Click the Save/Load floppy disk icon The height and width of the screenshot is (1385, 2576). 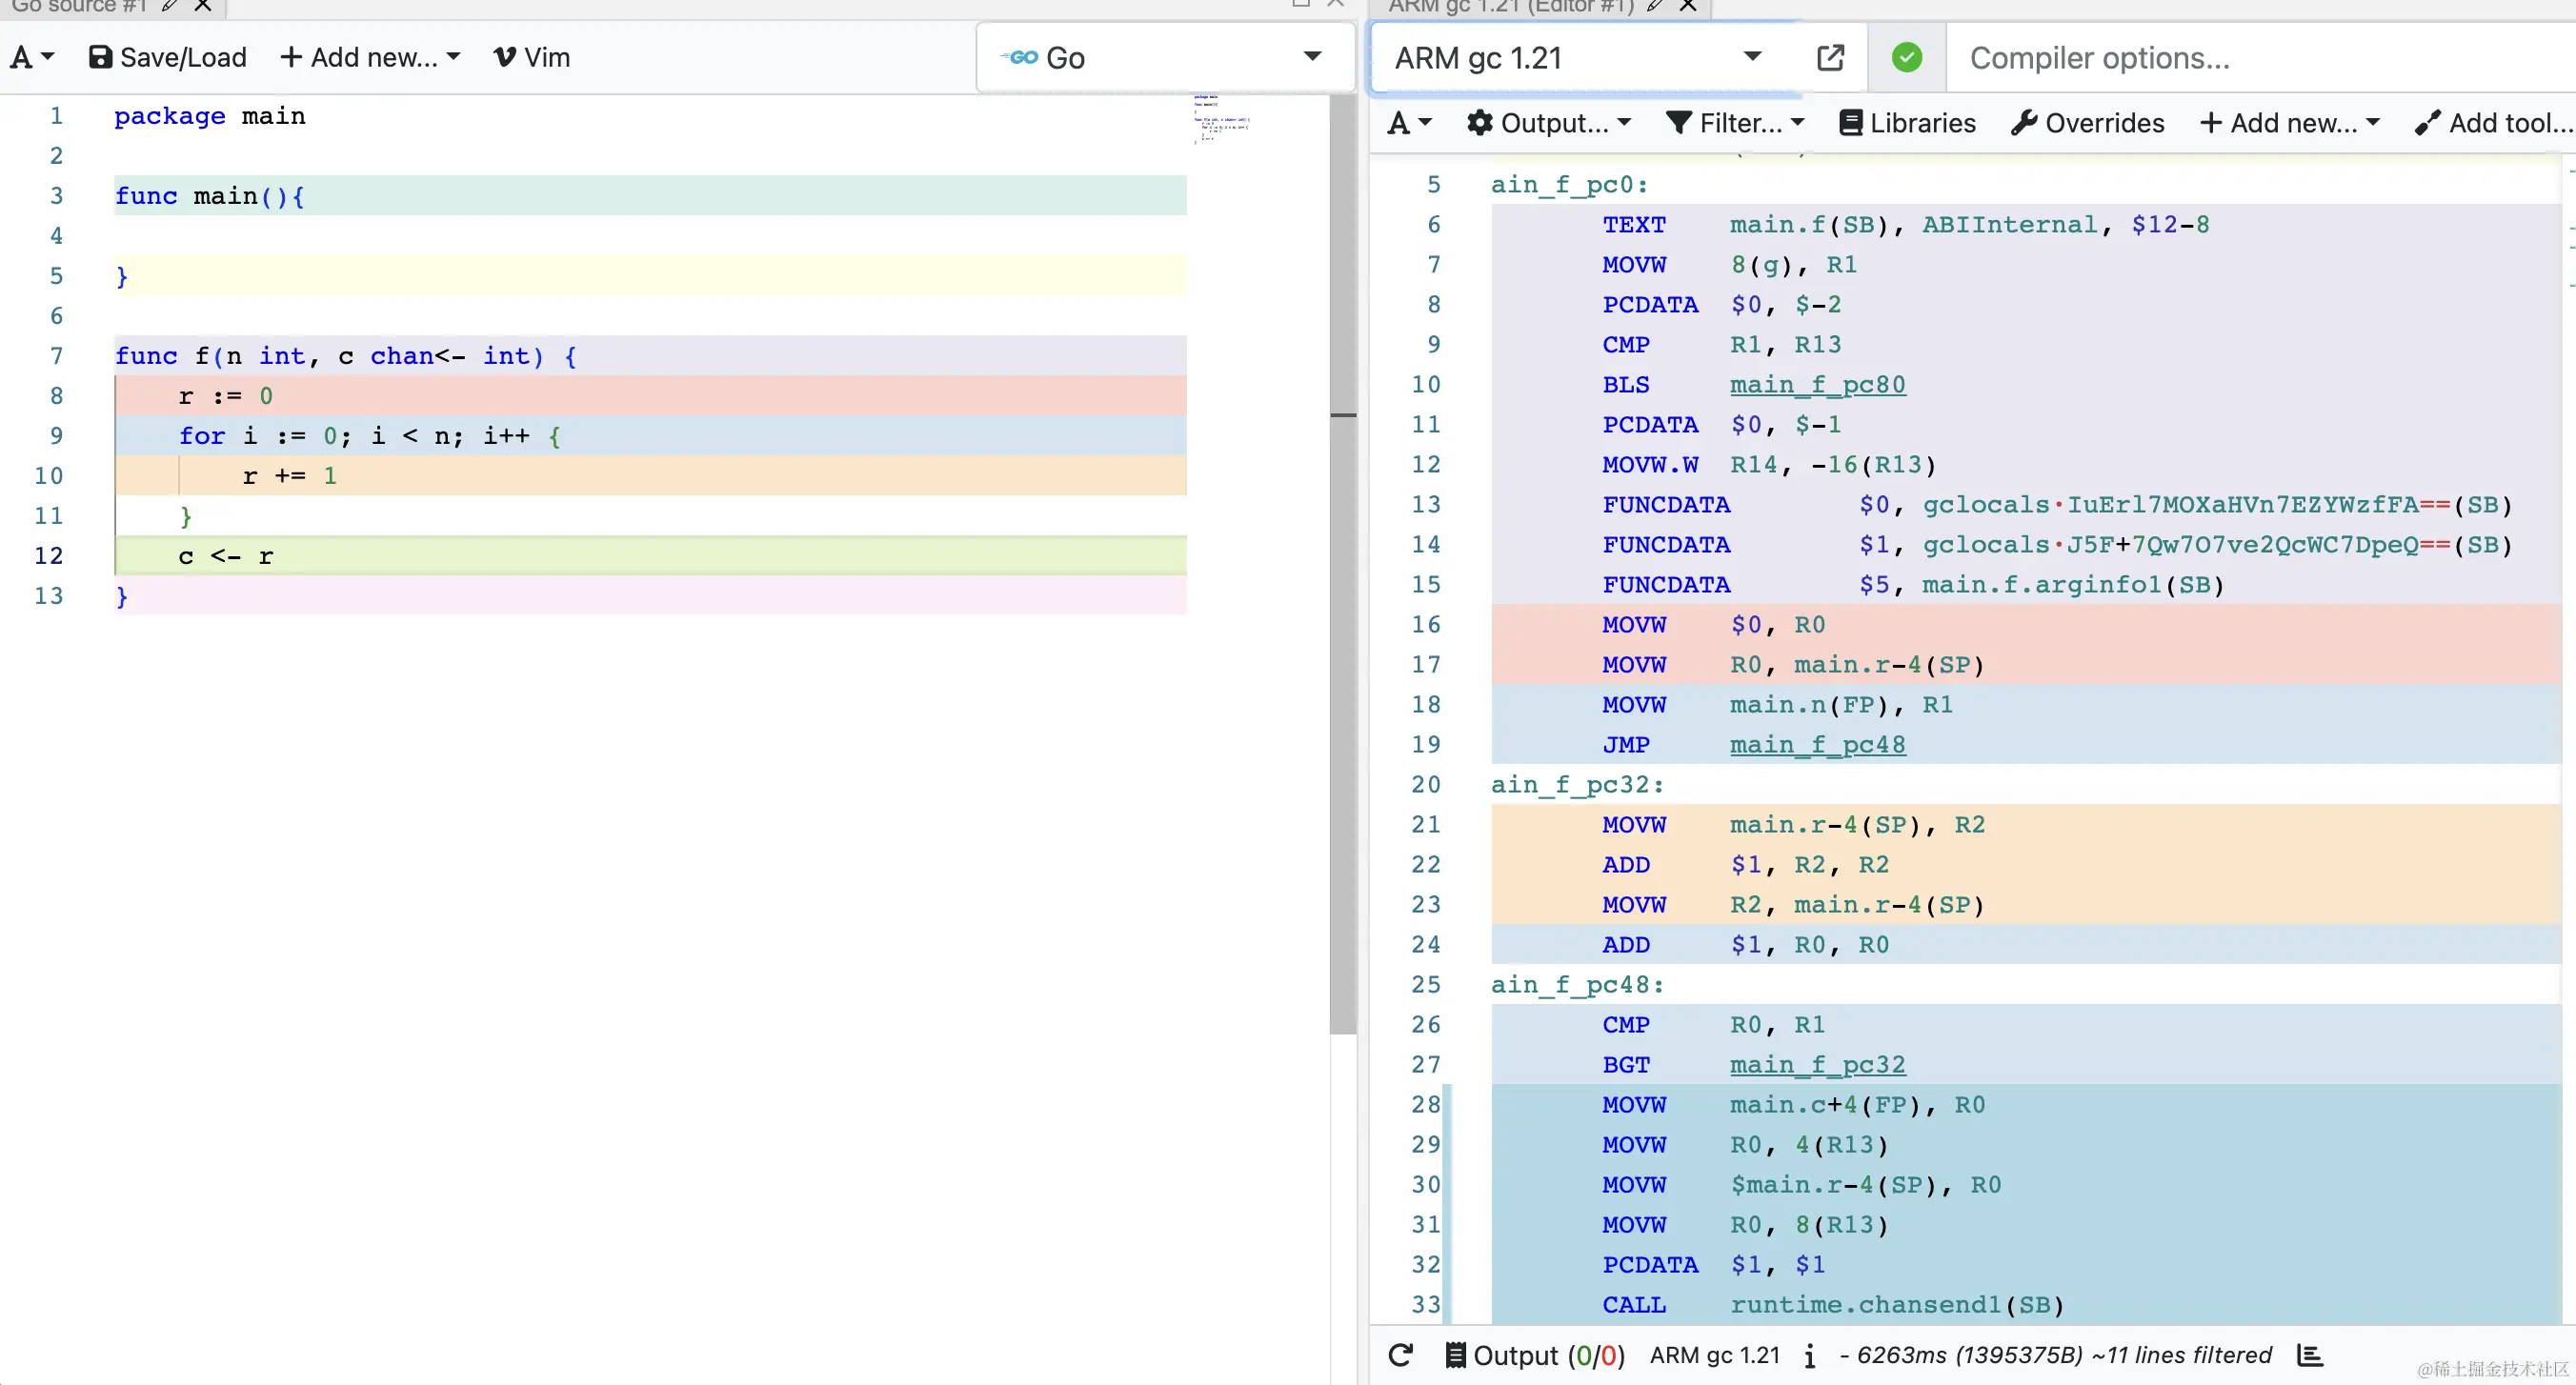point(100,57)
